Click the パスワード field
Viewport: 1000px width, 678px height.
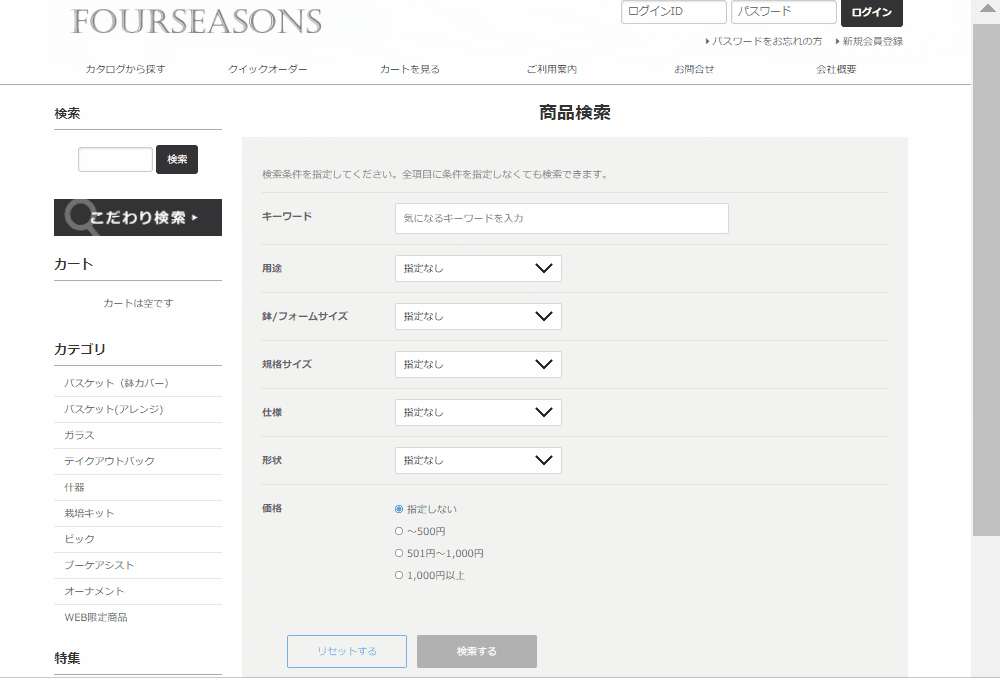pos(783,11)
